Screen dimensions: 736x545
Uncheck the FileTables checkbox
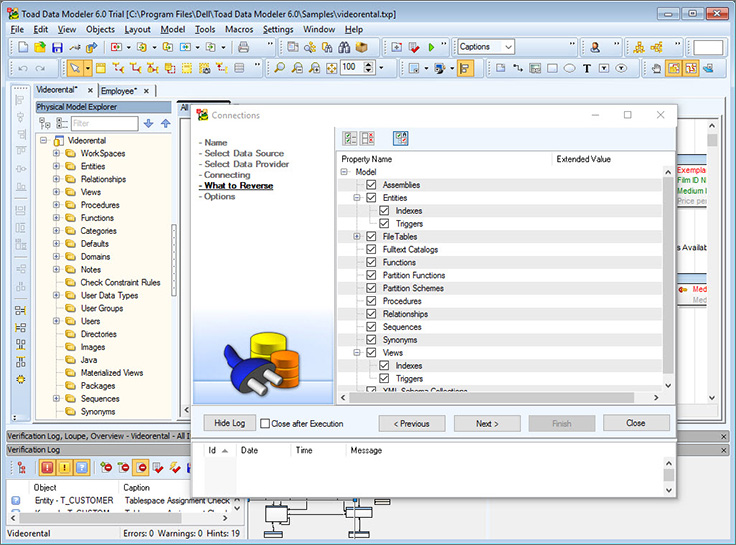[x=371, y=236]
